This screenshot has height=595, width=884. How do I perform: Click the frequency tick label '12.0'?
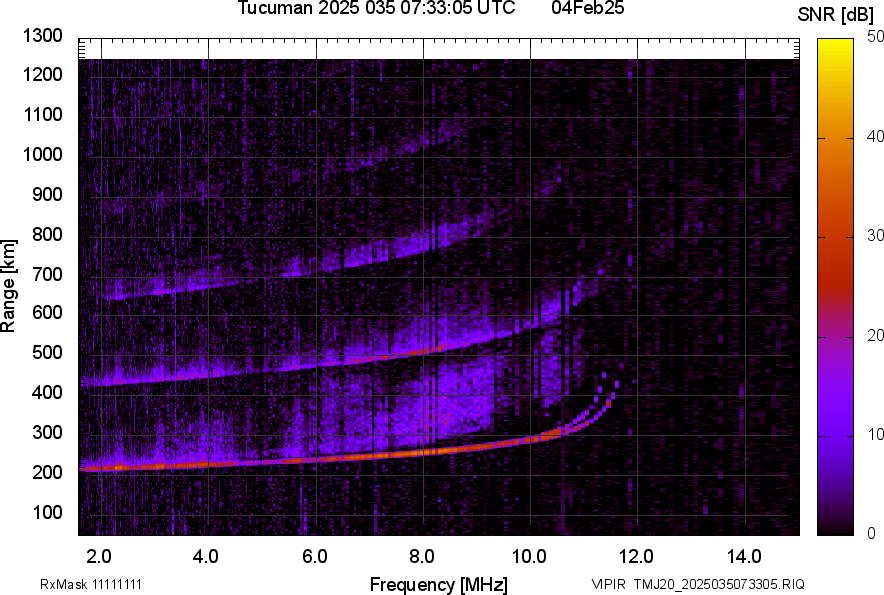click(x=636, y=557)
